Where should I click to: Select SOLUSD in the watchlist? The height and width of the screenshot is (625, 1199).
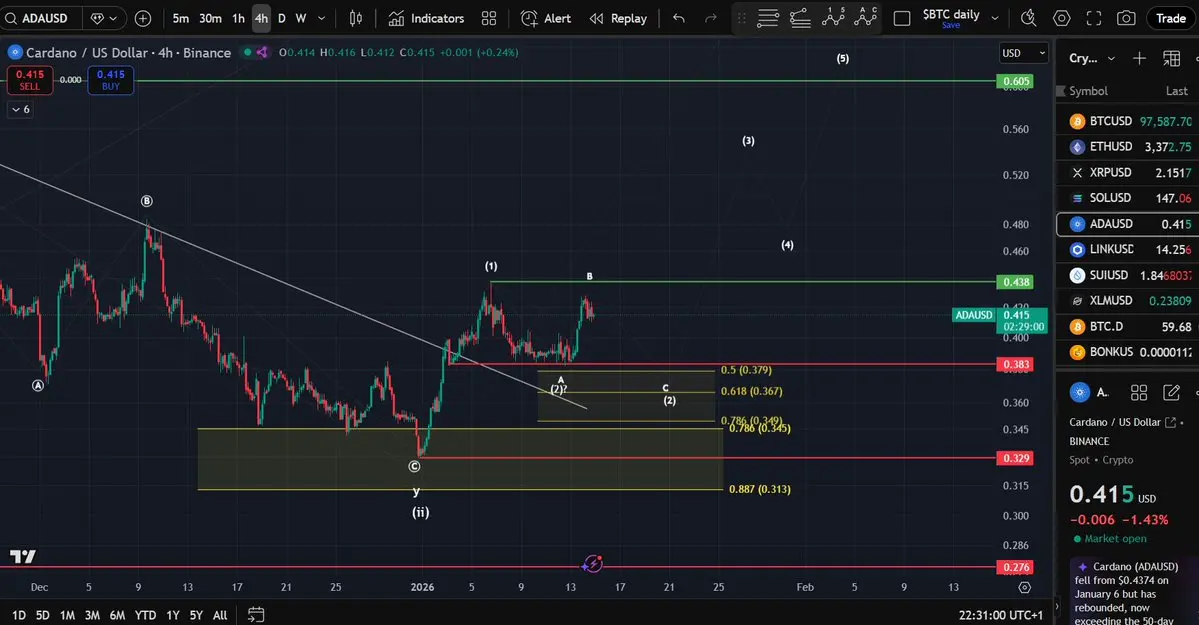tap(1128, 197)
